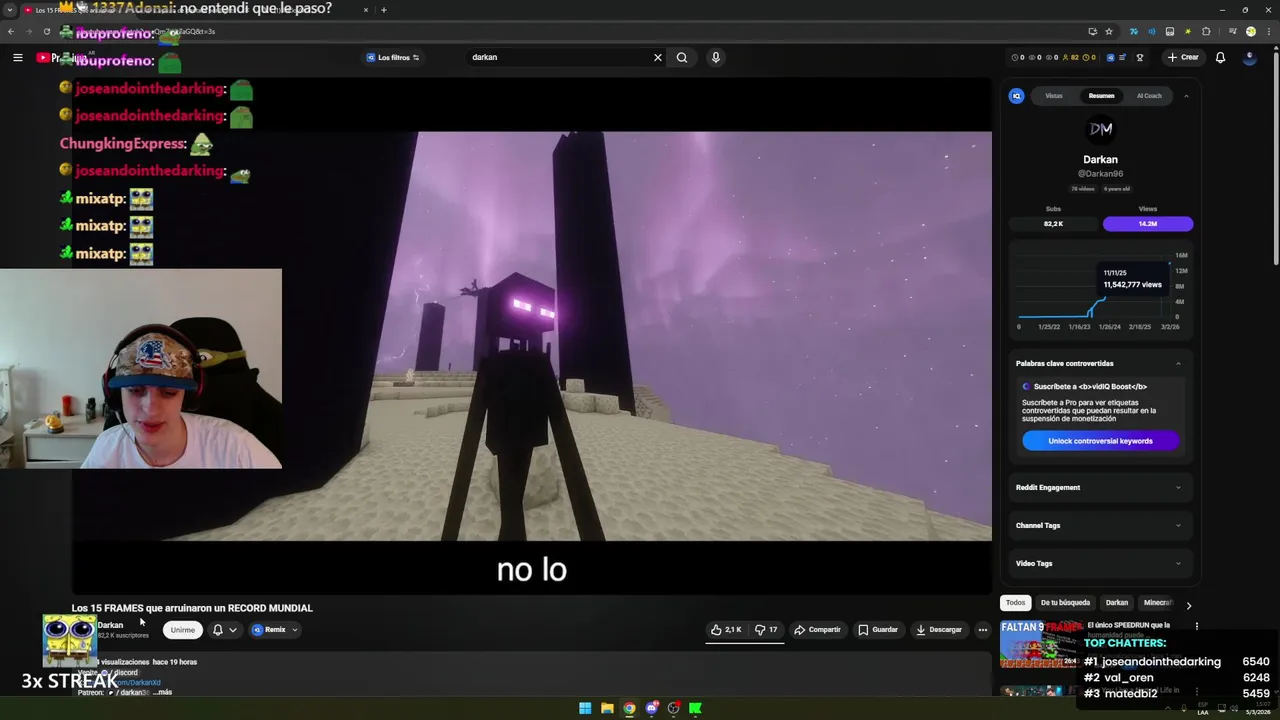The image size is (1280, 720).
Task: Open the notification bell dropdown for Darkan
Action: [224, 630]
